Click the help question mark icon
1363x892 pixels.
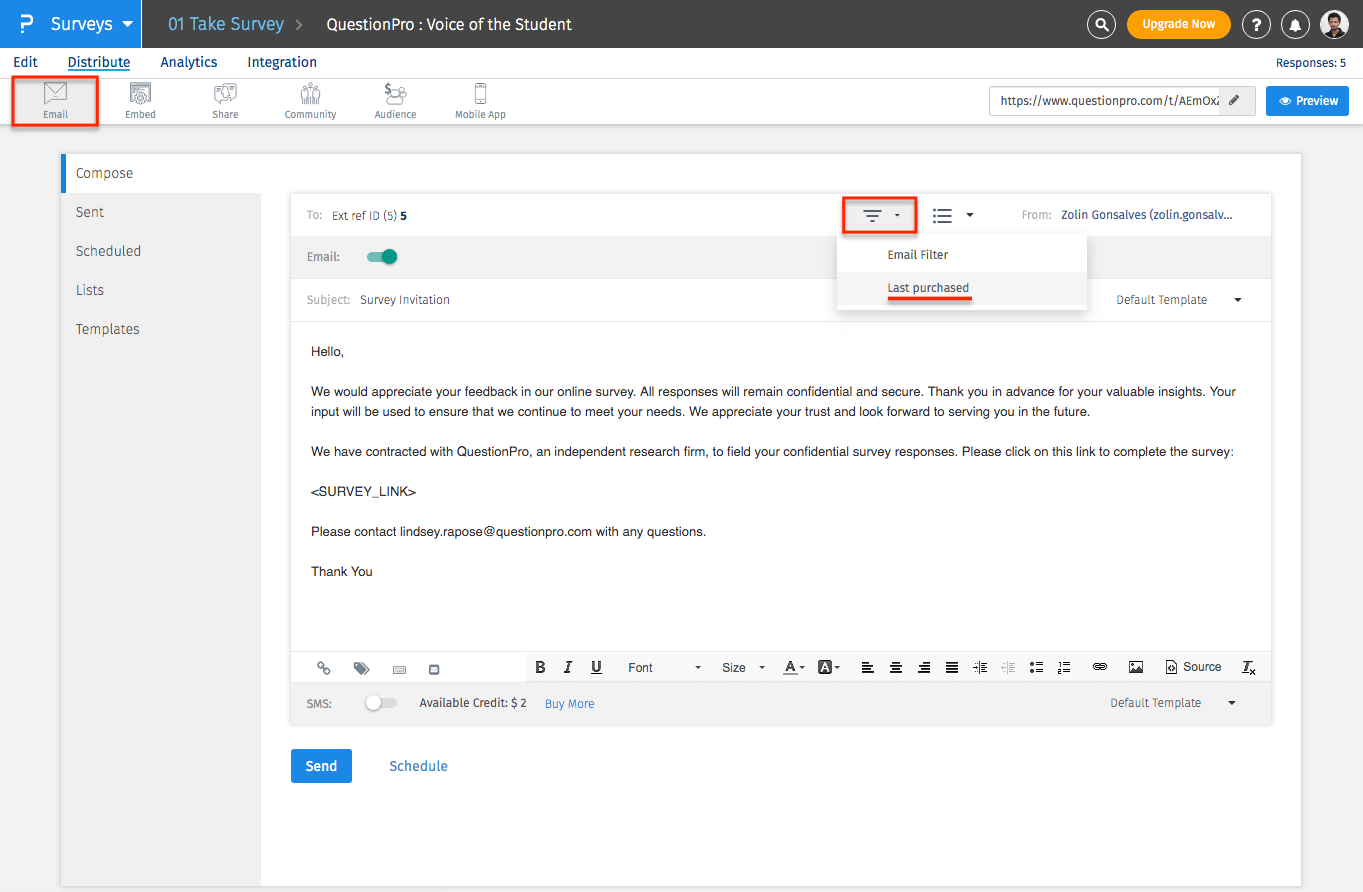tap(1256, 24)
